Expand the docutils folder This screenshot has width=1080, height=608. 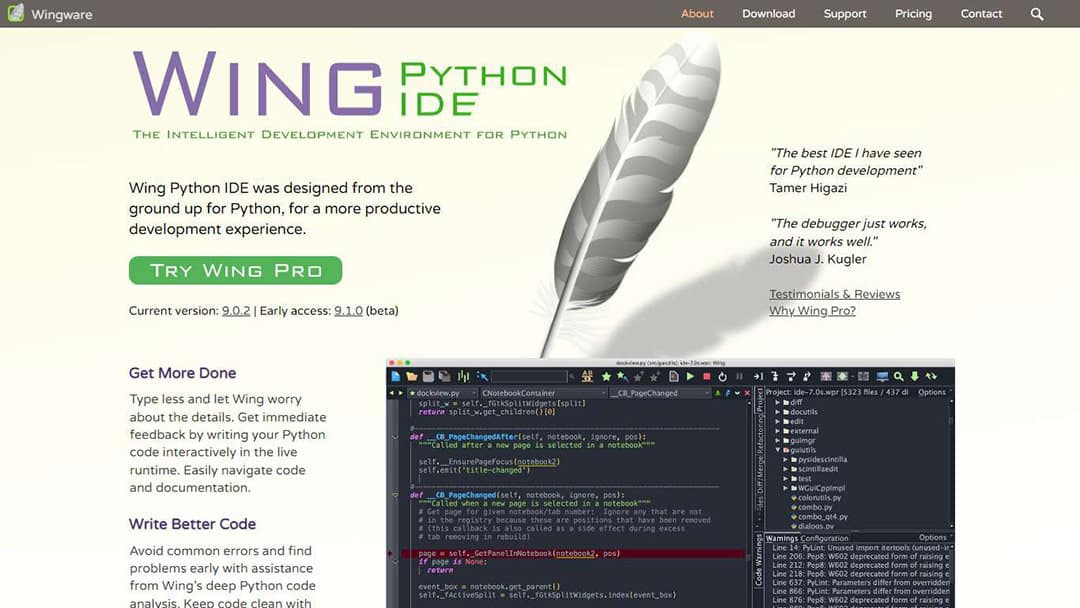(778, 412)
